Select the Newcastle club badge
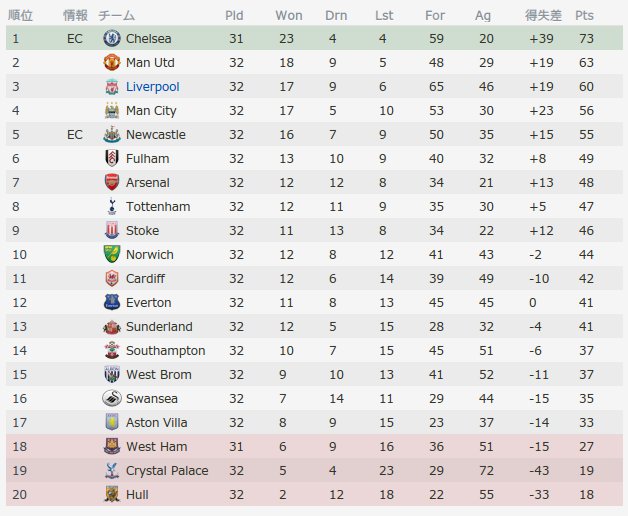Viewport: 628px width, 516px height. [x=112, y=135]
